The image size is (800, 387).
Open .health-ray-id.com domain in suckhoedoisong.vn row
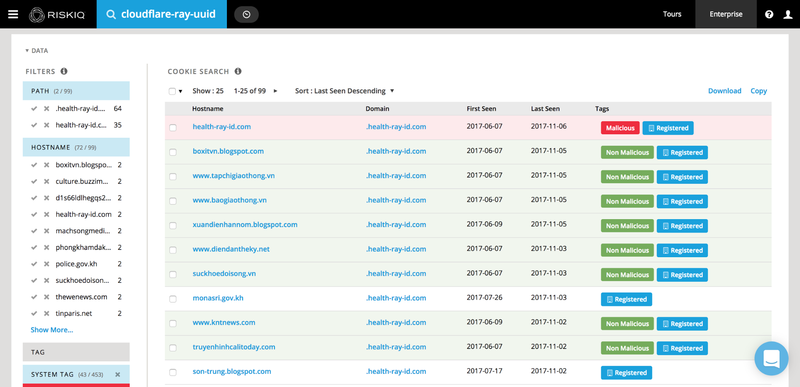[396, 273]
